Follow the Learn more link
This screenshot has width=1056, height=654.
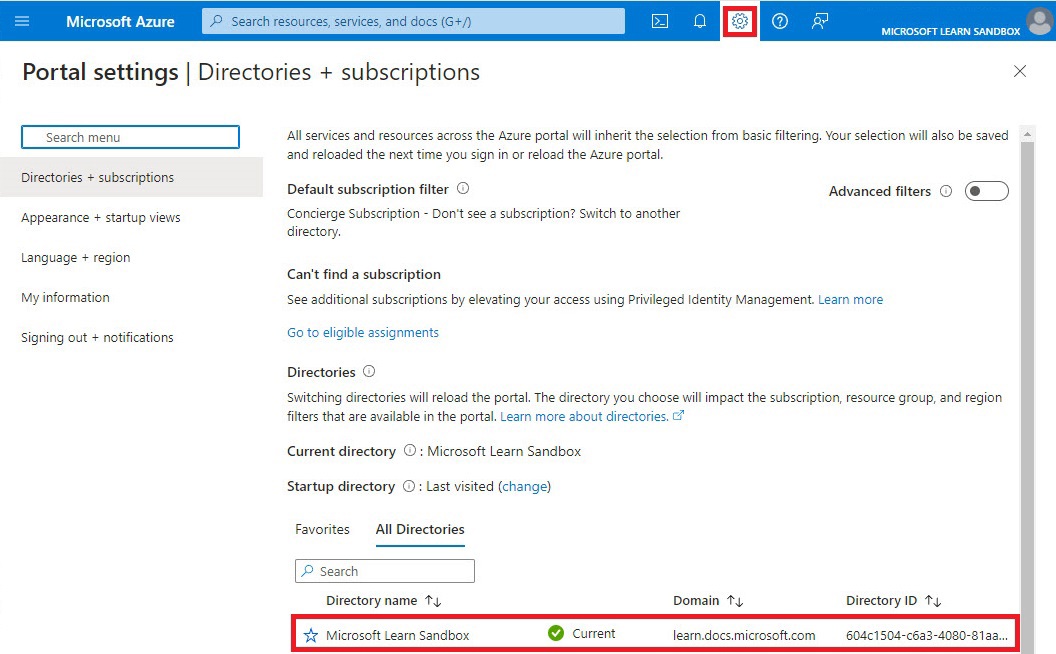pyautogui.click(x=850, y=300)
